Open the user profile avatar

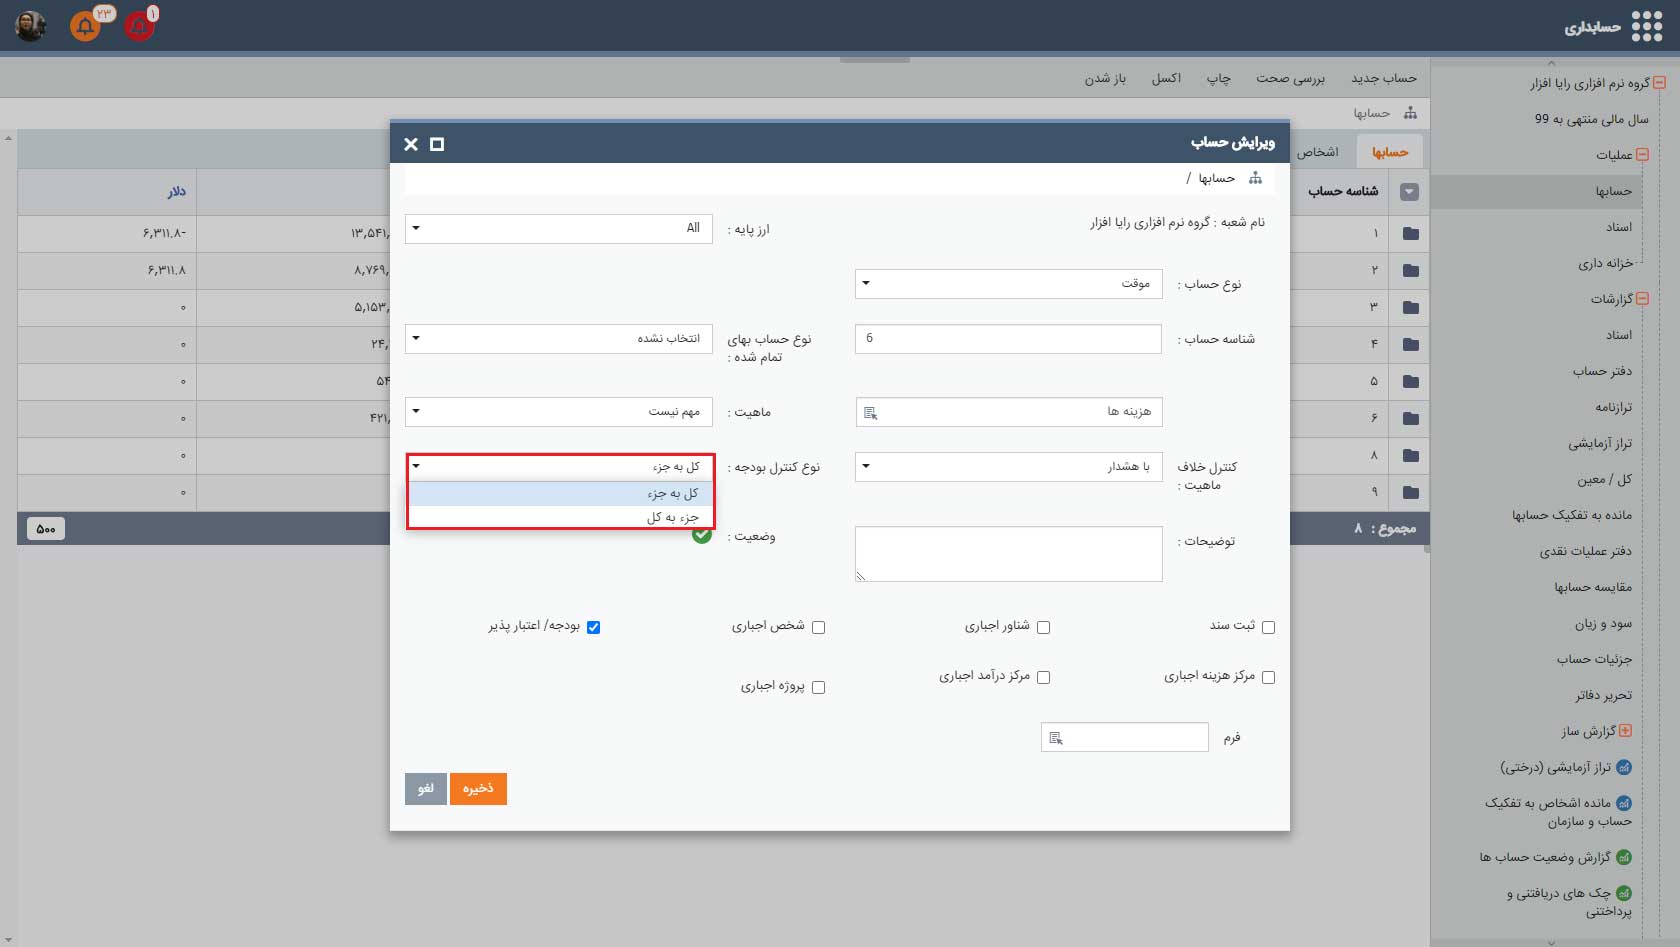(31, 26)
